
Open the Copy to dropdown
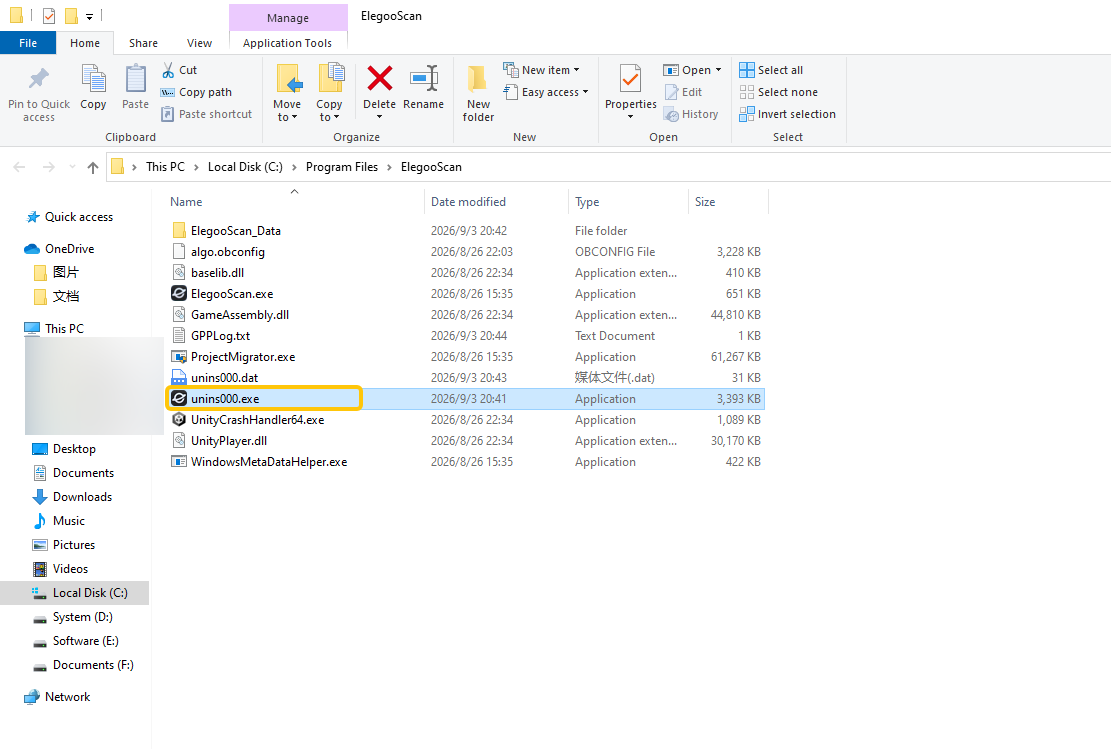pyautogui.click(x=329, y=93)
